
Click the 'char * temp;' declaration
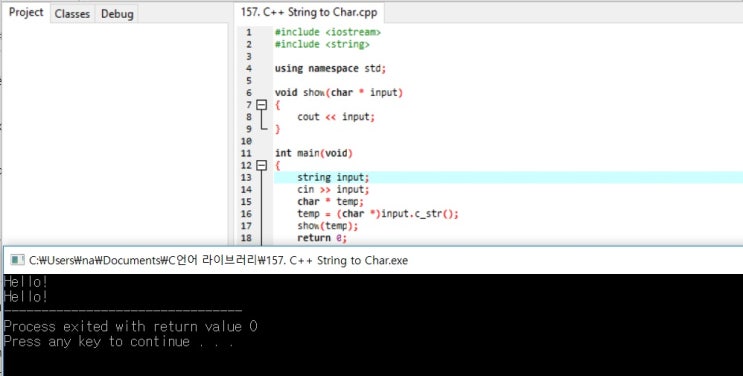tap(330, 202)
